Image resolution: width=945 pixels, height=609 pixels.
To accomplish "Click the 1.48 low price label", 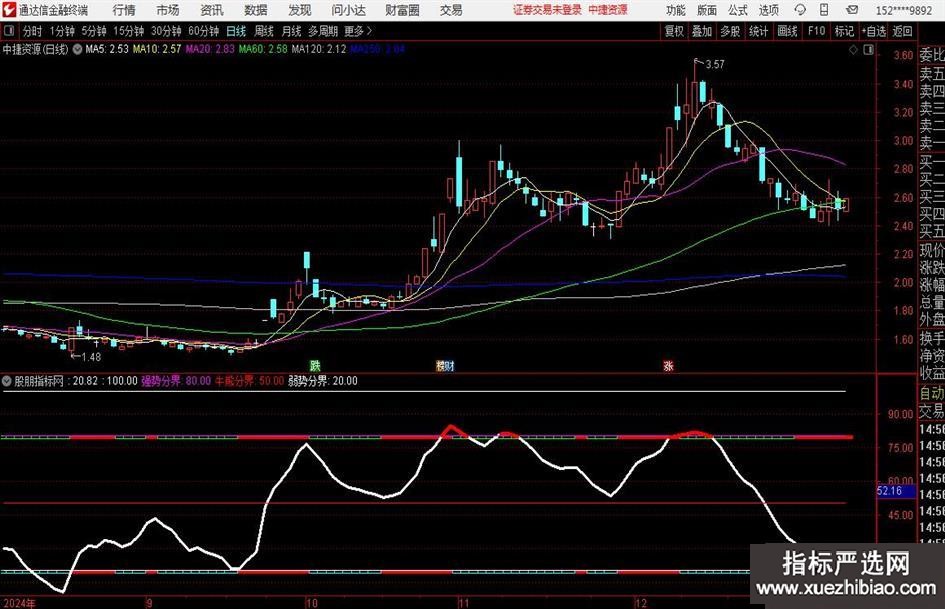I will coord(91,357).
